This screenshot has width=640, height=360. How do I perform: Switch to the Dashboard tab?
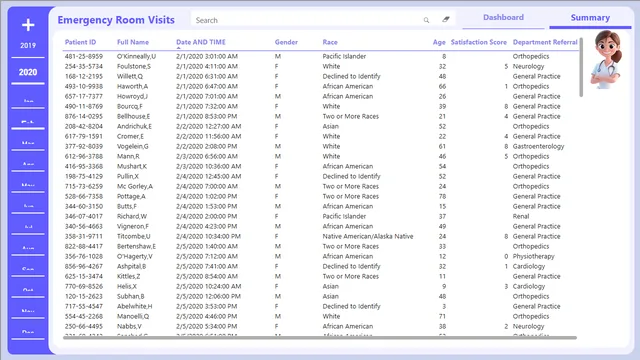[x=503, y=18]
